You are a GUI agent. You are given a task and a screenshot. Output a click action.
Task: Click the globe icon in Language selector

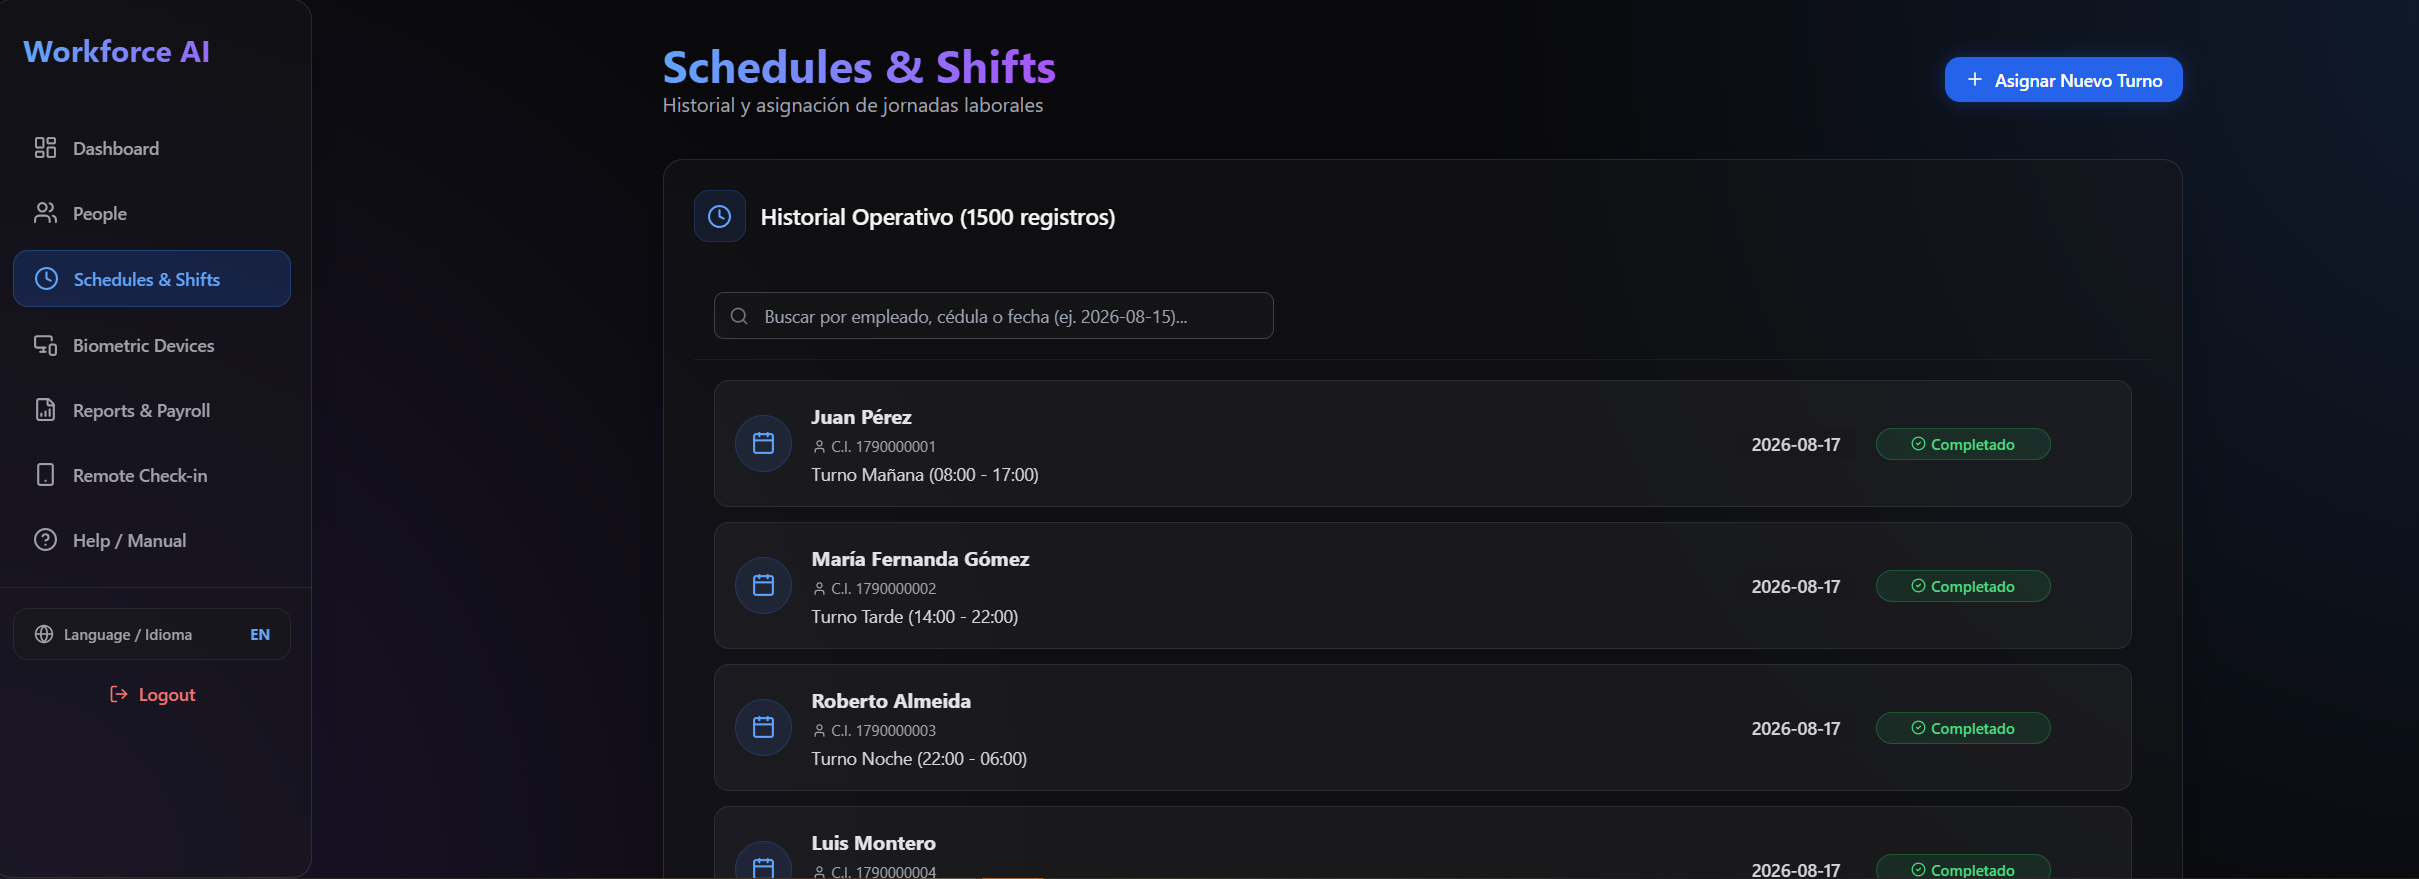pyautogui.click(x=44, y=634)
